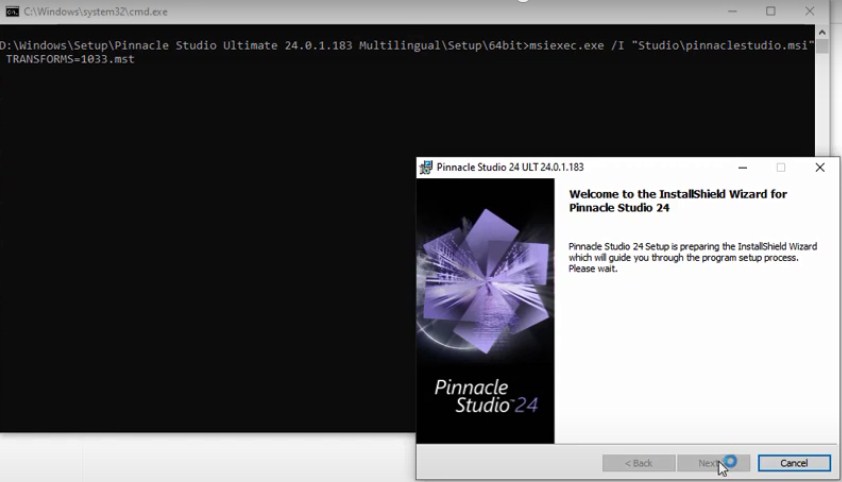Click the cmd.exe window title bar icon
The image size is (842, 482).
[x=12, y=11]
